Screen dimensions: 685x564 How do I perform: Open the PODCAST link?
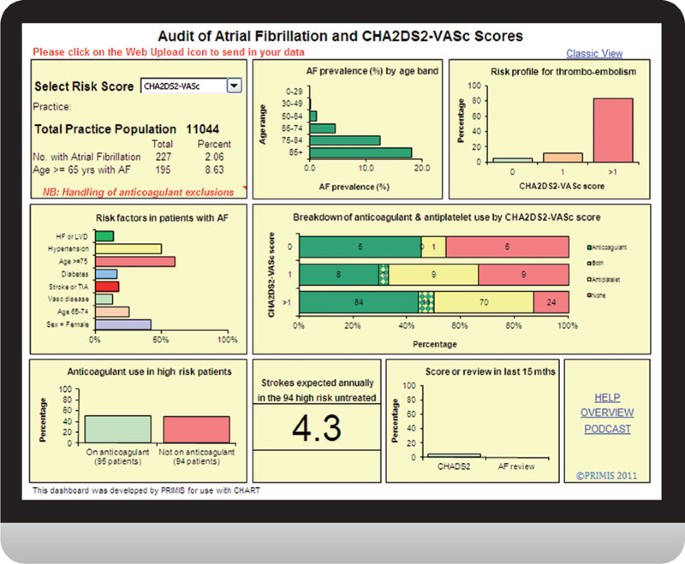608,429
